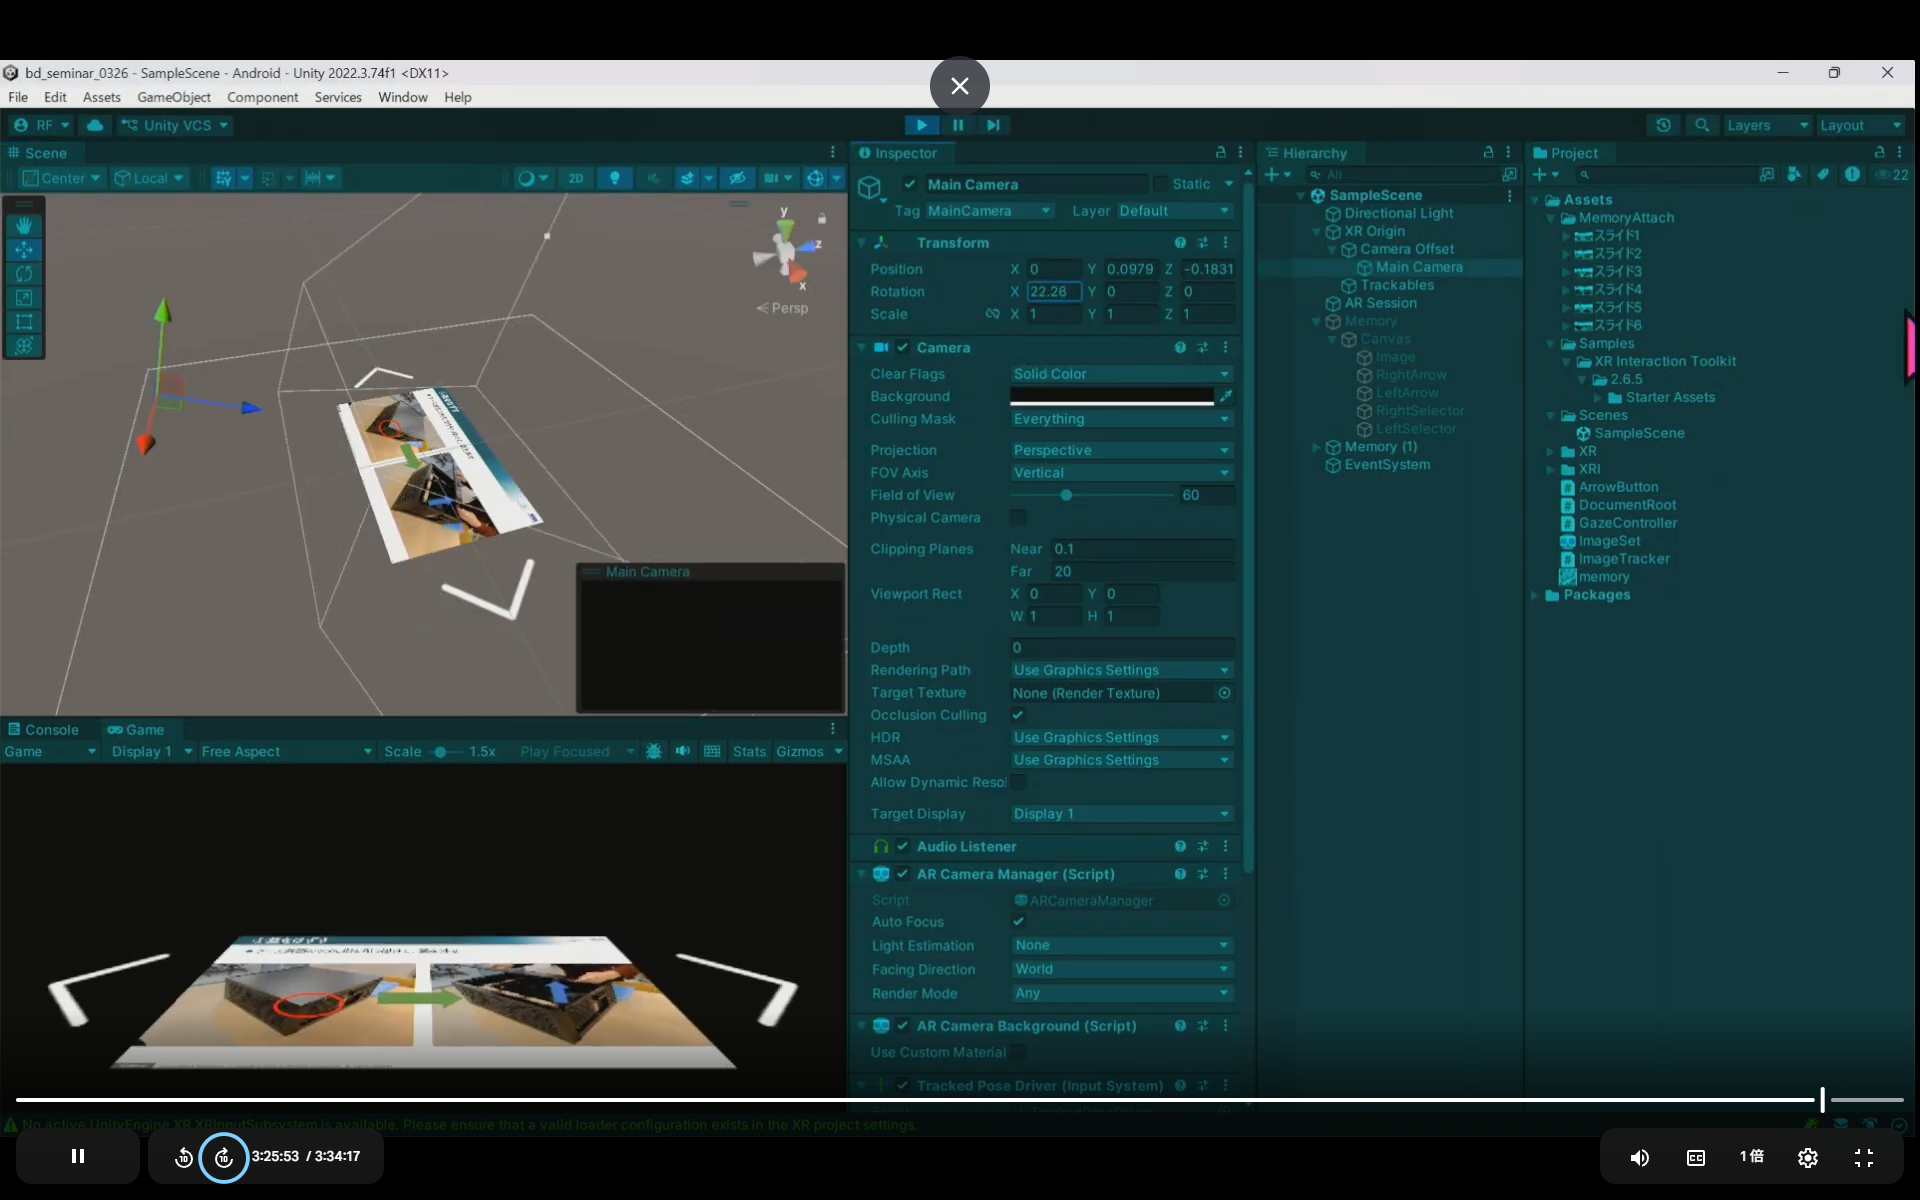Pick background color with eyedropper icon
1920x1200 pixels.
[x=1226, y=396]
